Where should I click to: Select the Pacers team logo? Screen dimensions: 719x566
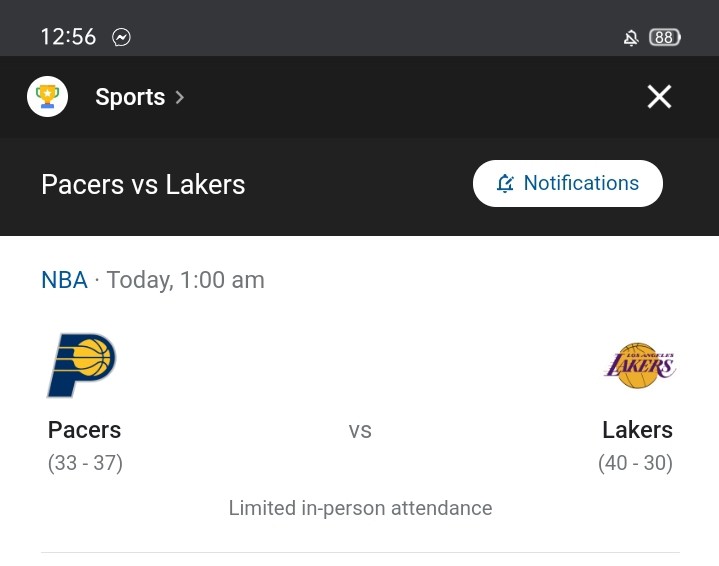point(82,365)
